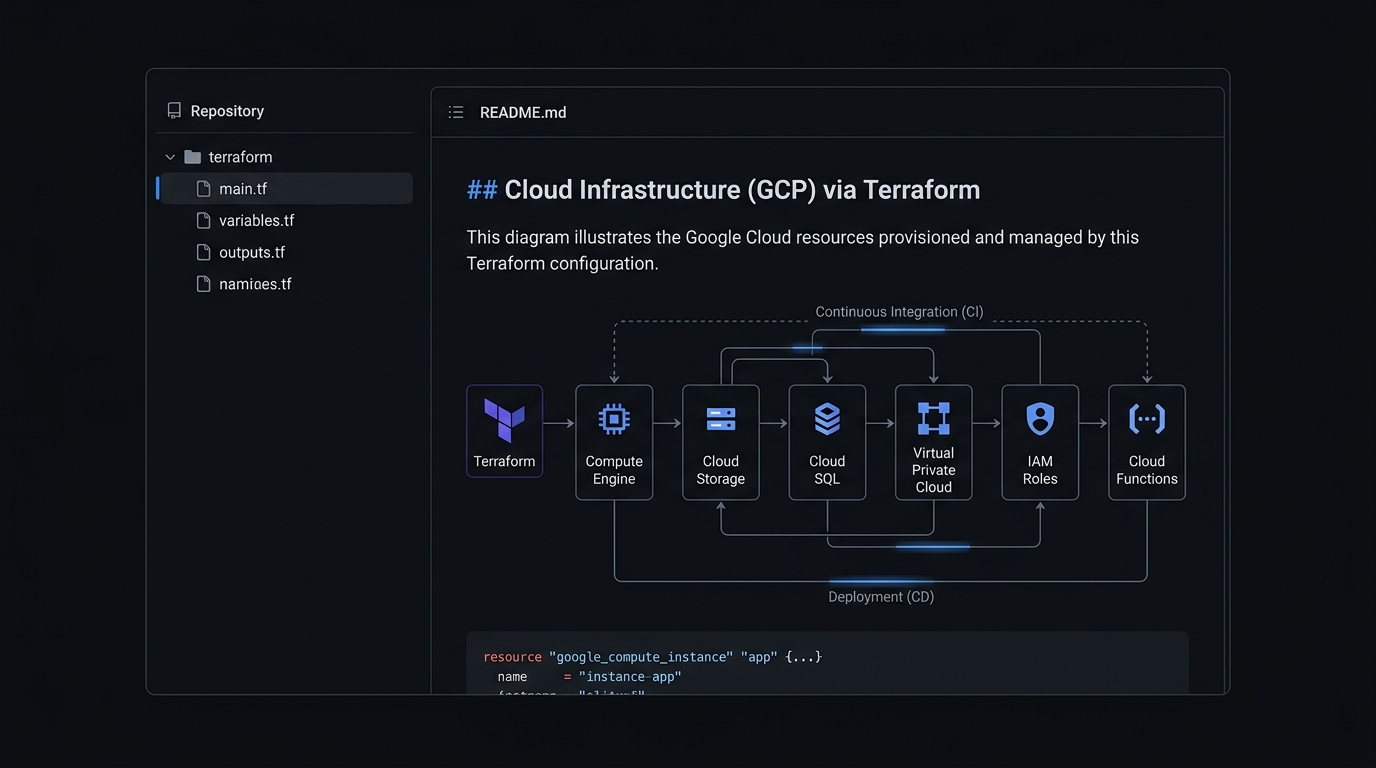The height and width of the screenshot is (768, 1376).
Task: Collapse the terraform folder chevron
Action: 170,157
